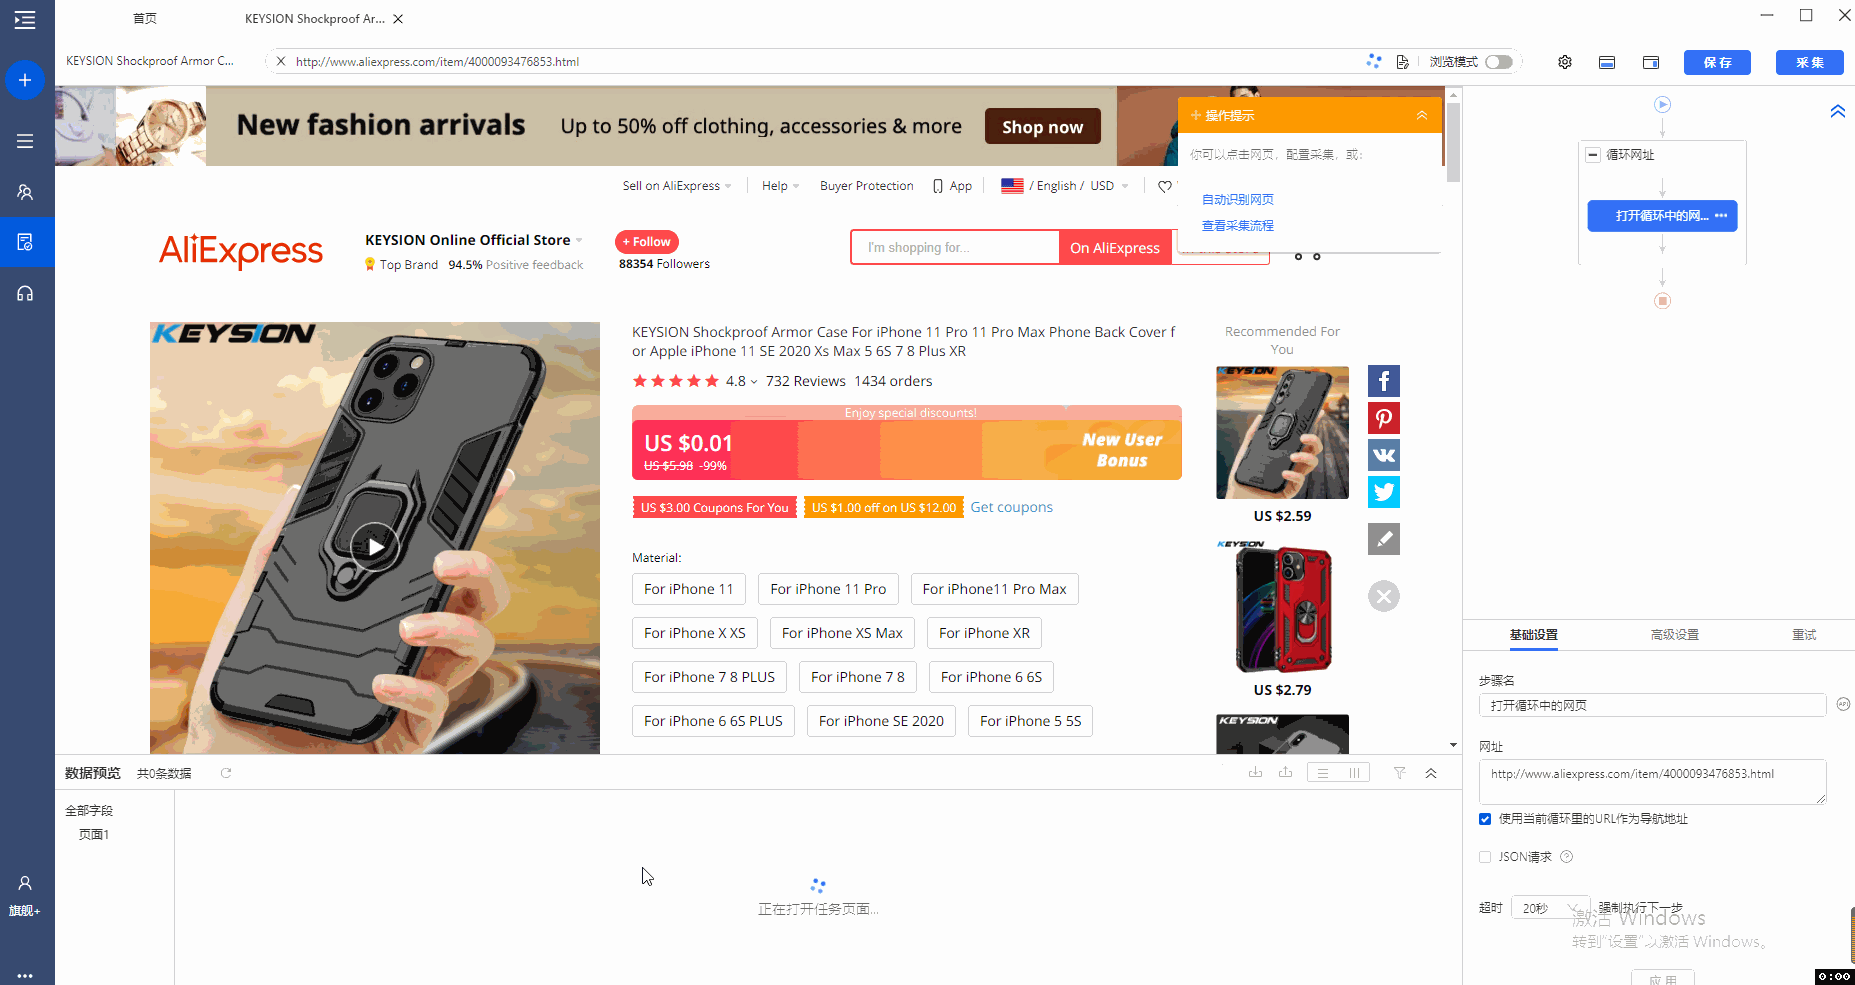Click the start play node in workflow
The width and height of the screenshot is (1855, 985).
pyautogui.click(x=1662, y=104)
